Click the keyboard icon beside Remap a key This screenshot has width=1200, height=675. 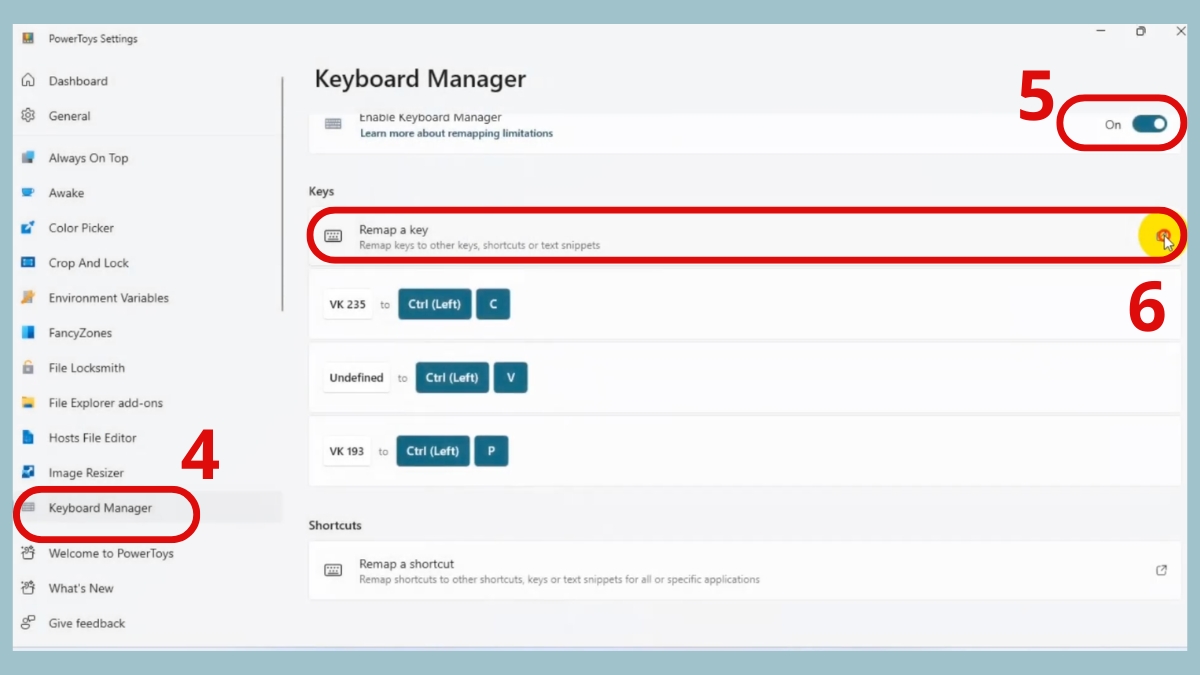(x=333, y=234)
